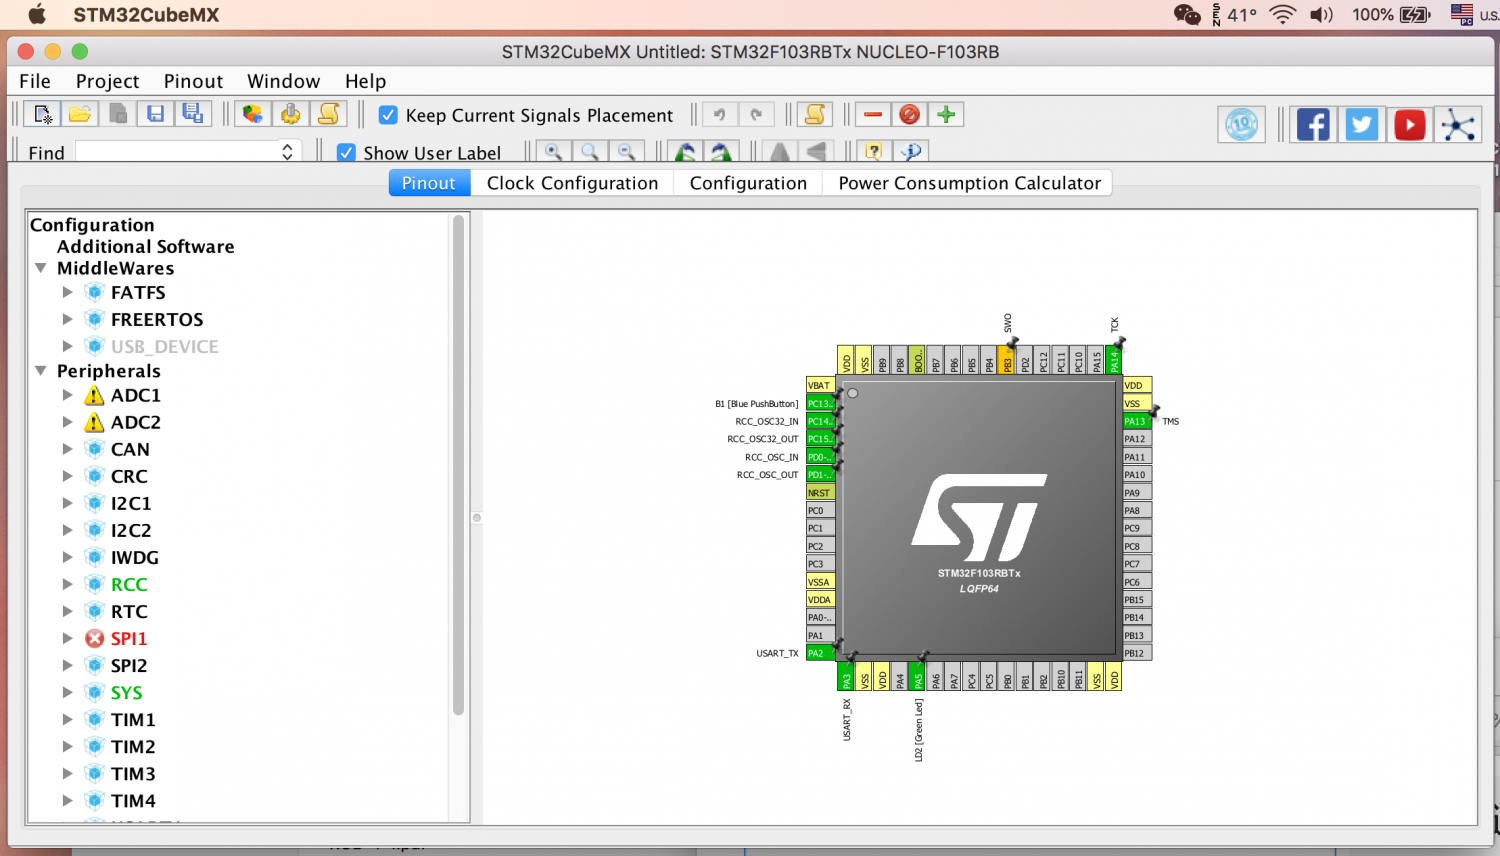The width and height of the screenshot is (1500, 856).
Task: Open the Wi-Fi menu bar icon
Action: point(1283,14)
